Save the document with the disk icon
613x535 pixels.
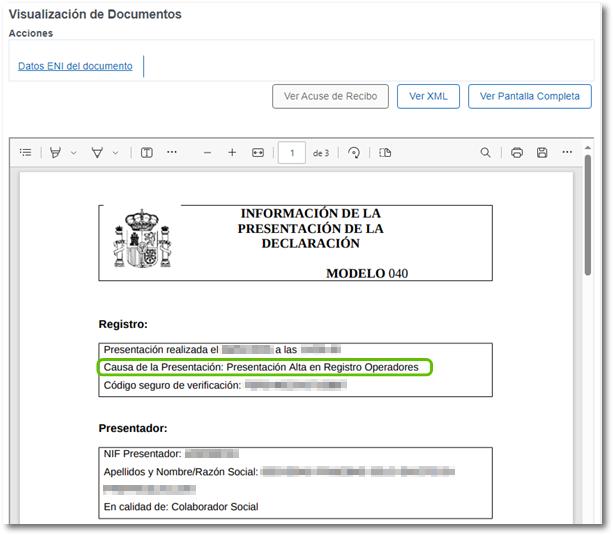(x=542, y=153)
